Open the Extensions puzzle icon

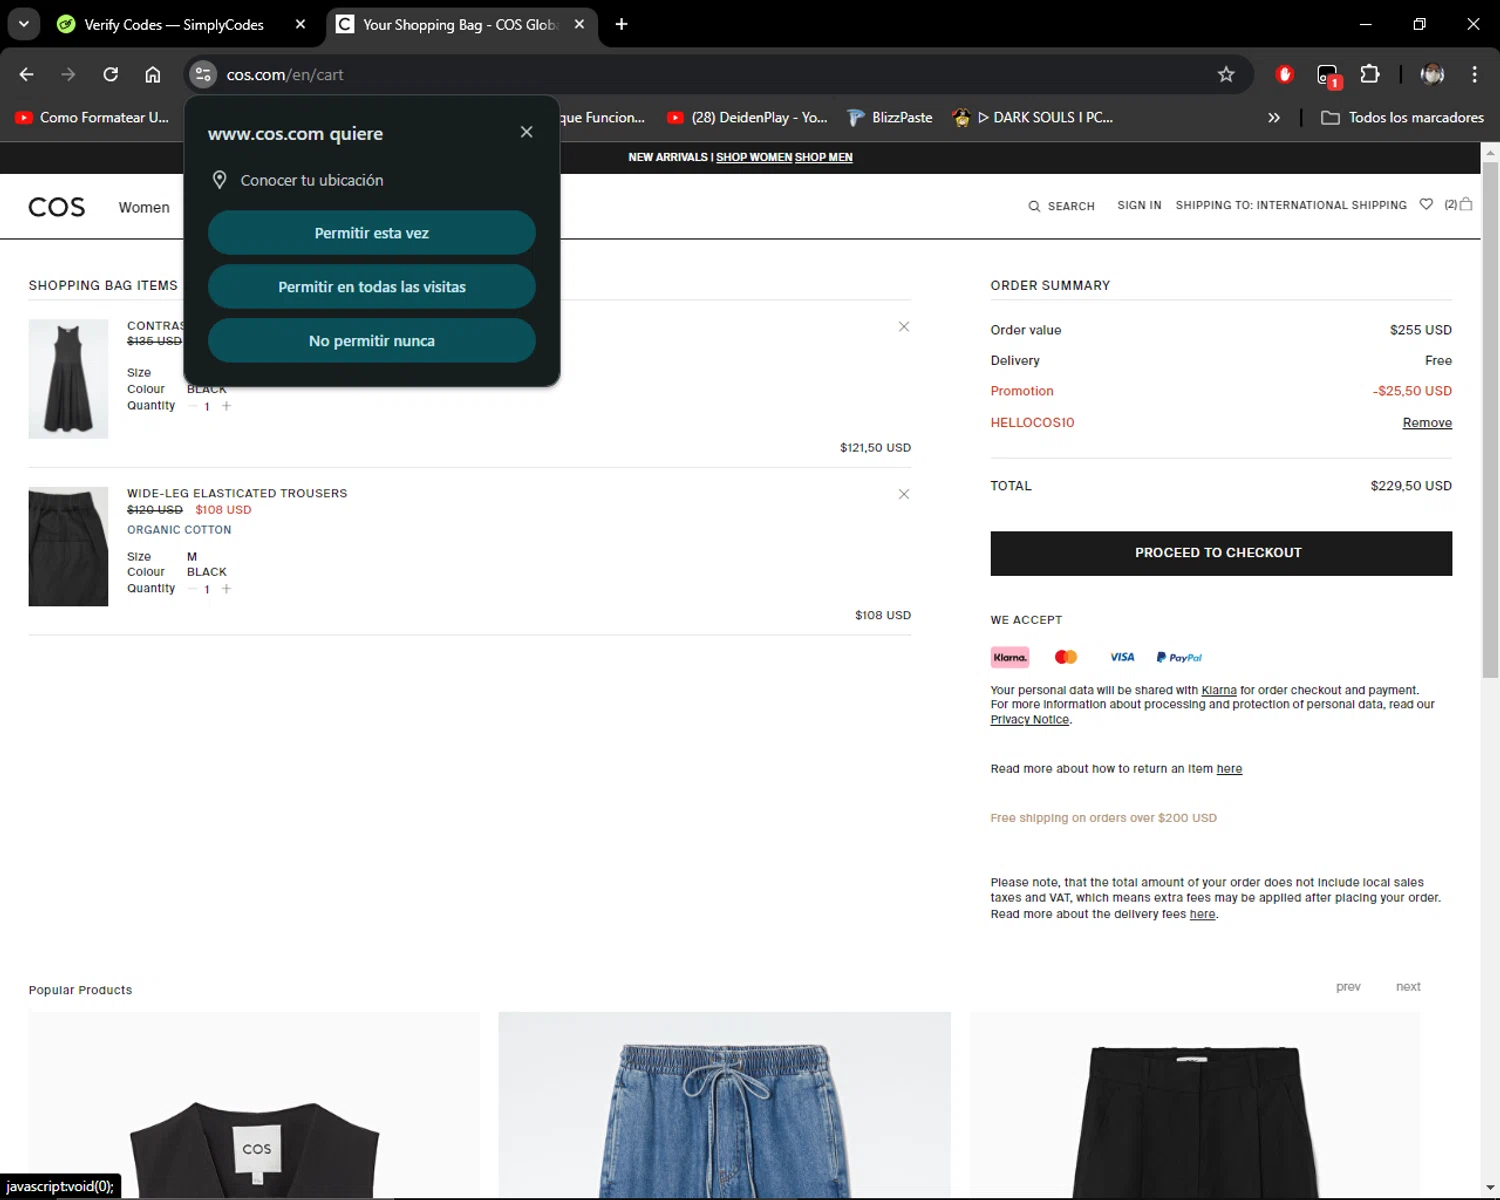click(x=1370, y=74)
